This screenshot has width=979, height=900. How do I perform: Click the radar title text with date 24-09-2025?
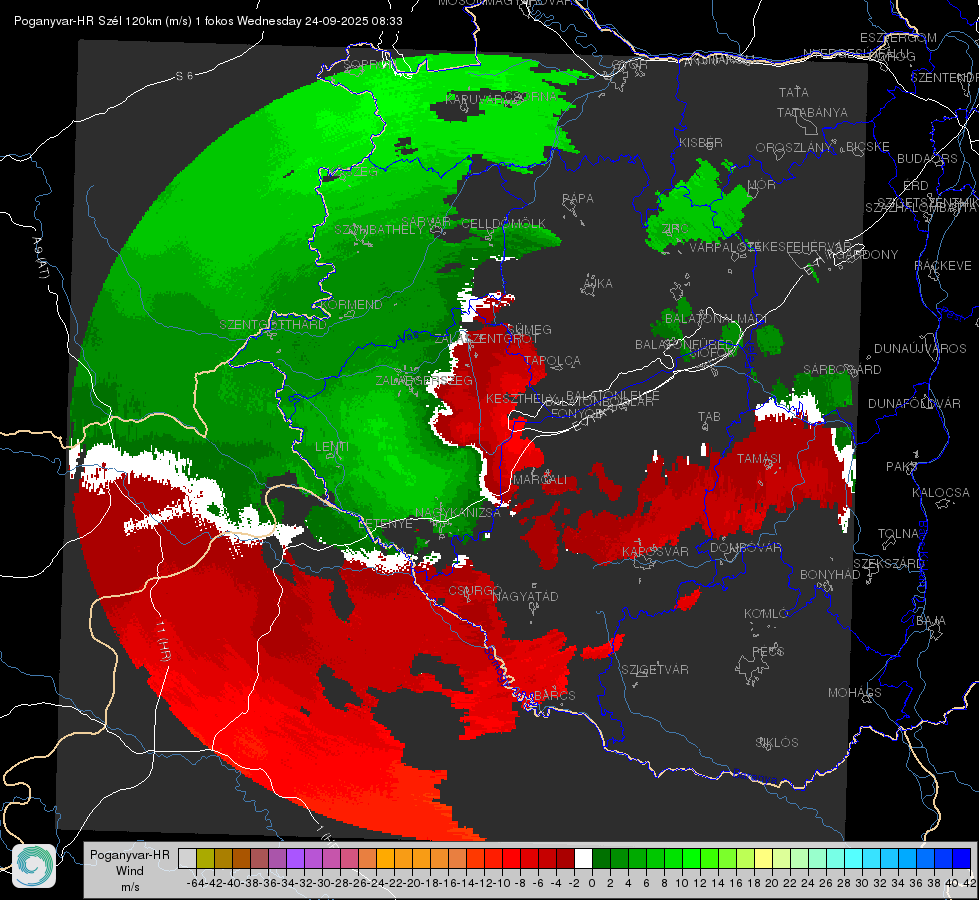tap(208, 21)
